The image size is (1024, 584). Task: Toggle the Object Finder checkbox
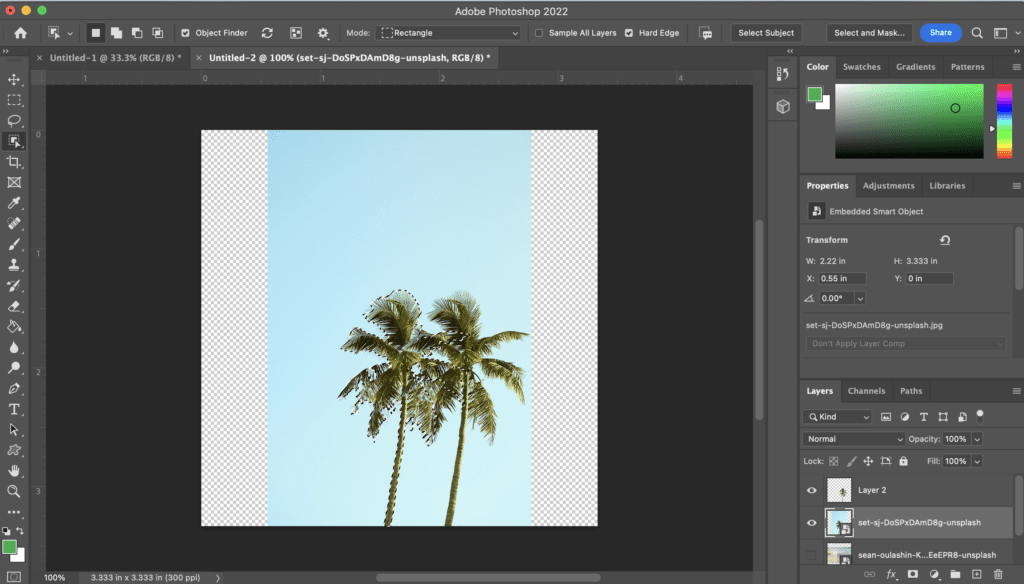(x=185, y=33)
